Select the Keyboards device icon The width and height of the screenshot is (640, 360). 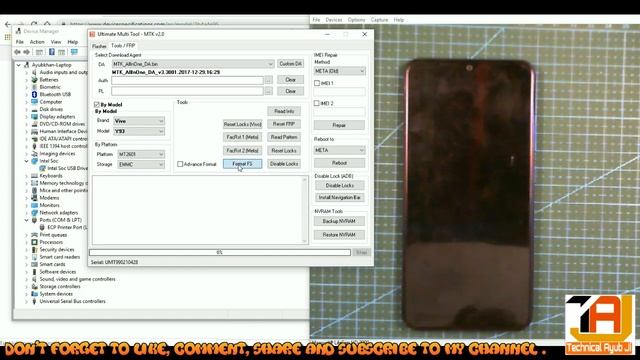point(35,176)
